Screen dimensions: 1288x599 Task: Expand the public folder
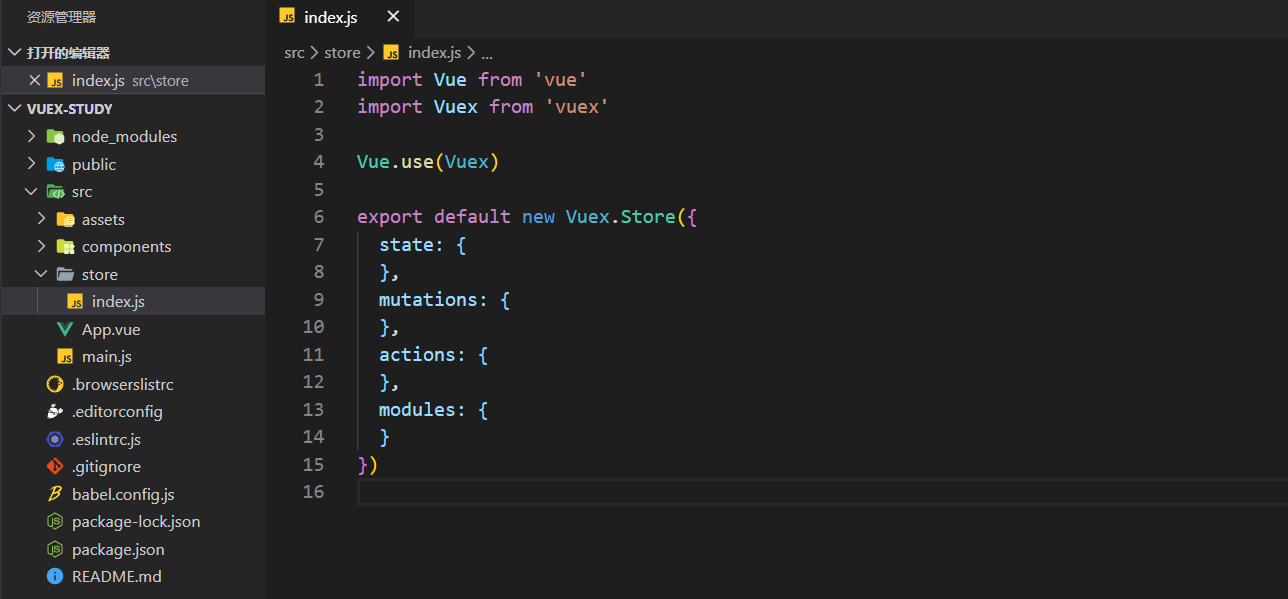[31, 164]
